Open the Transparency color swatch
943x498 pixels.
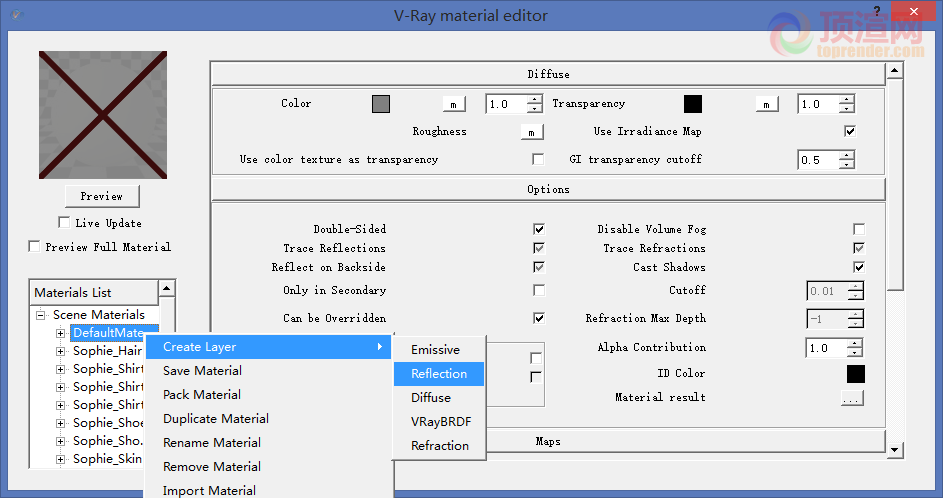[693, 104]
